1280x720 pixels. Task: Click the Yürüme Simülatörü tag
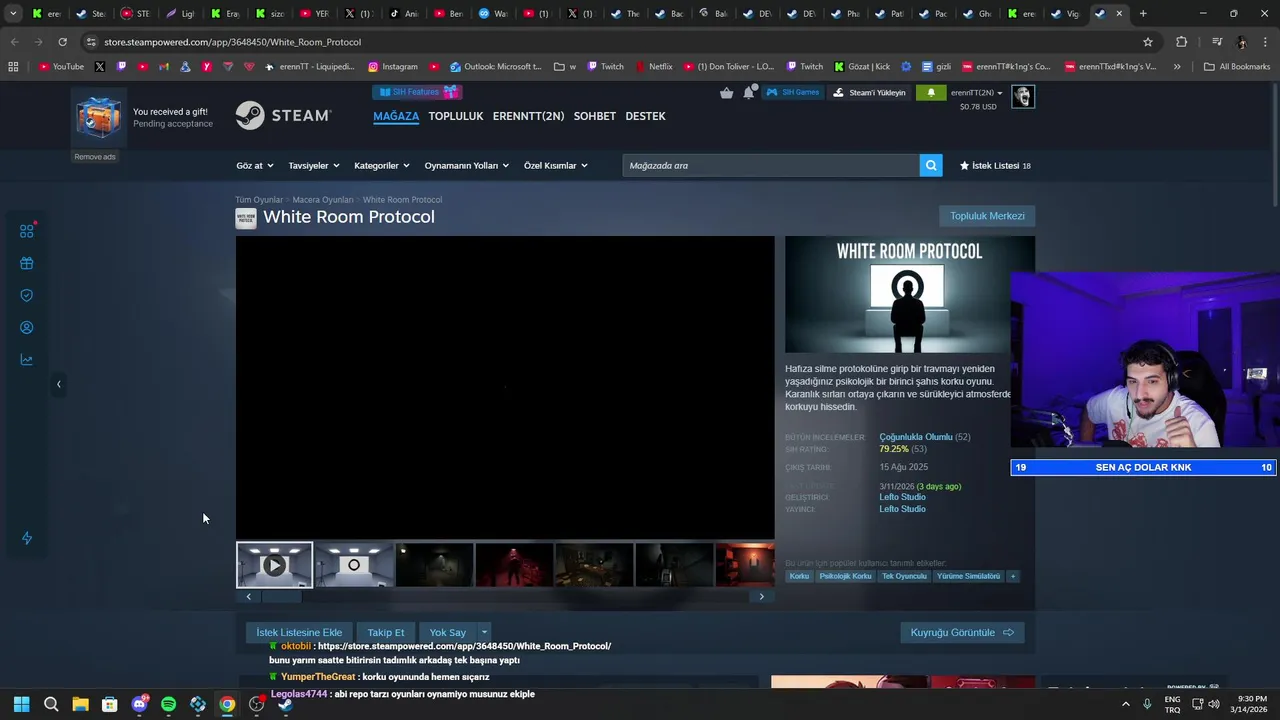click(968, 576)
